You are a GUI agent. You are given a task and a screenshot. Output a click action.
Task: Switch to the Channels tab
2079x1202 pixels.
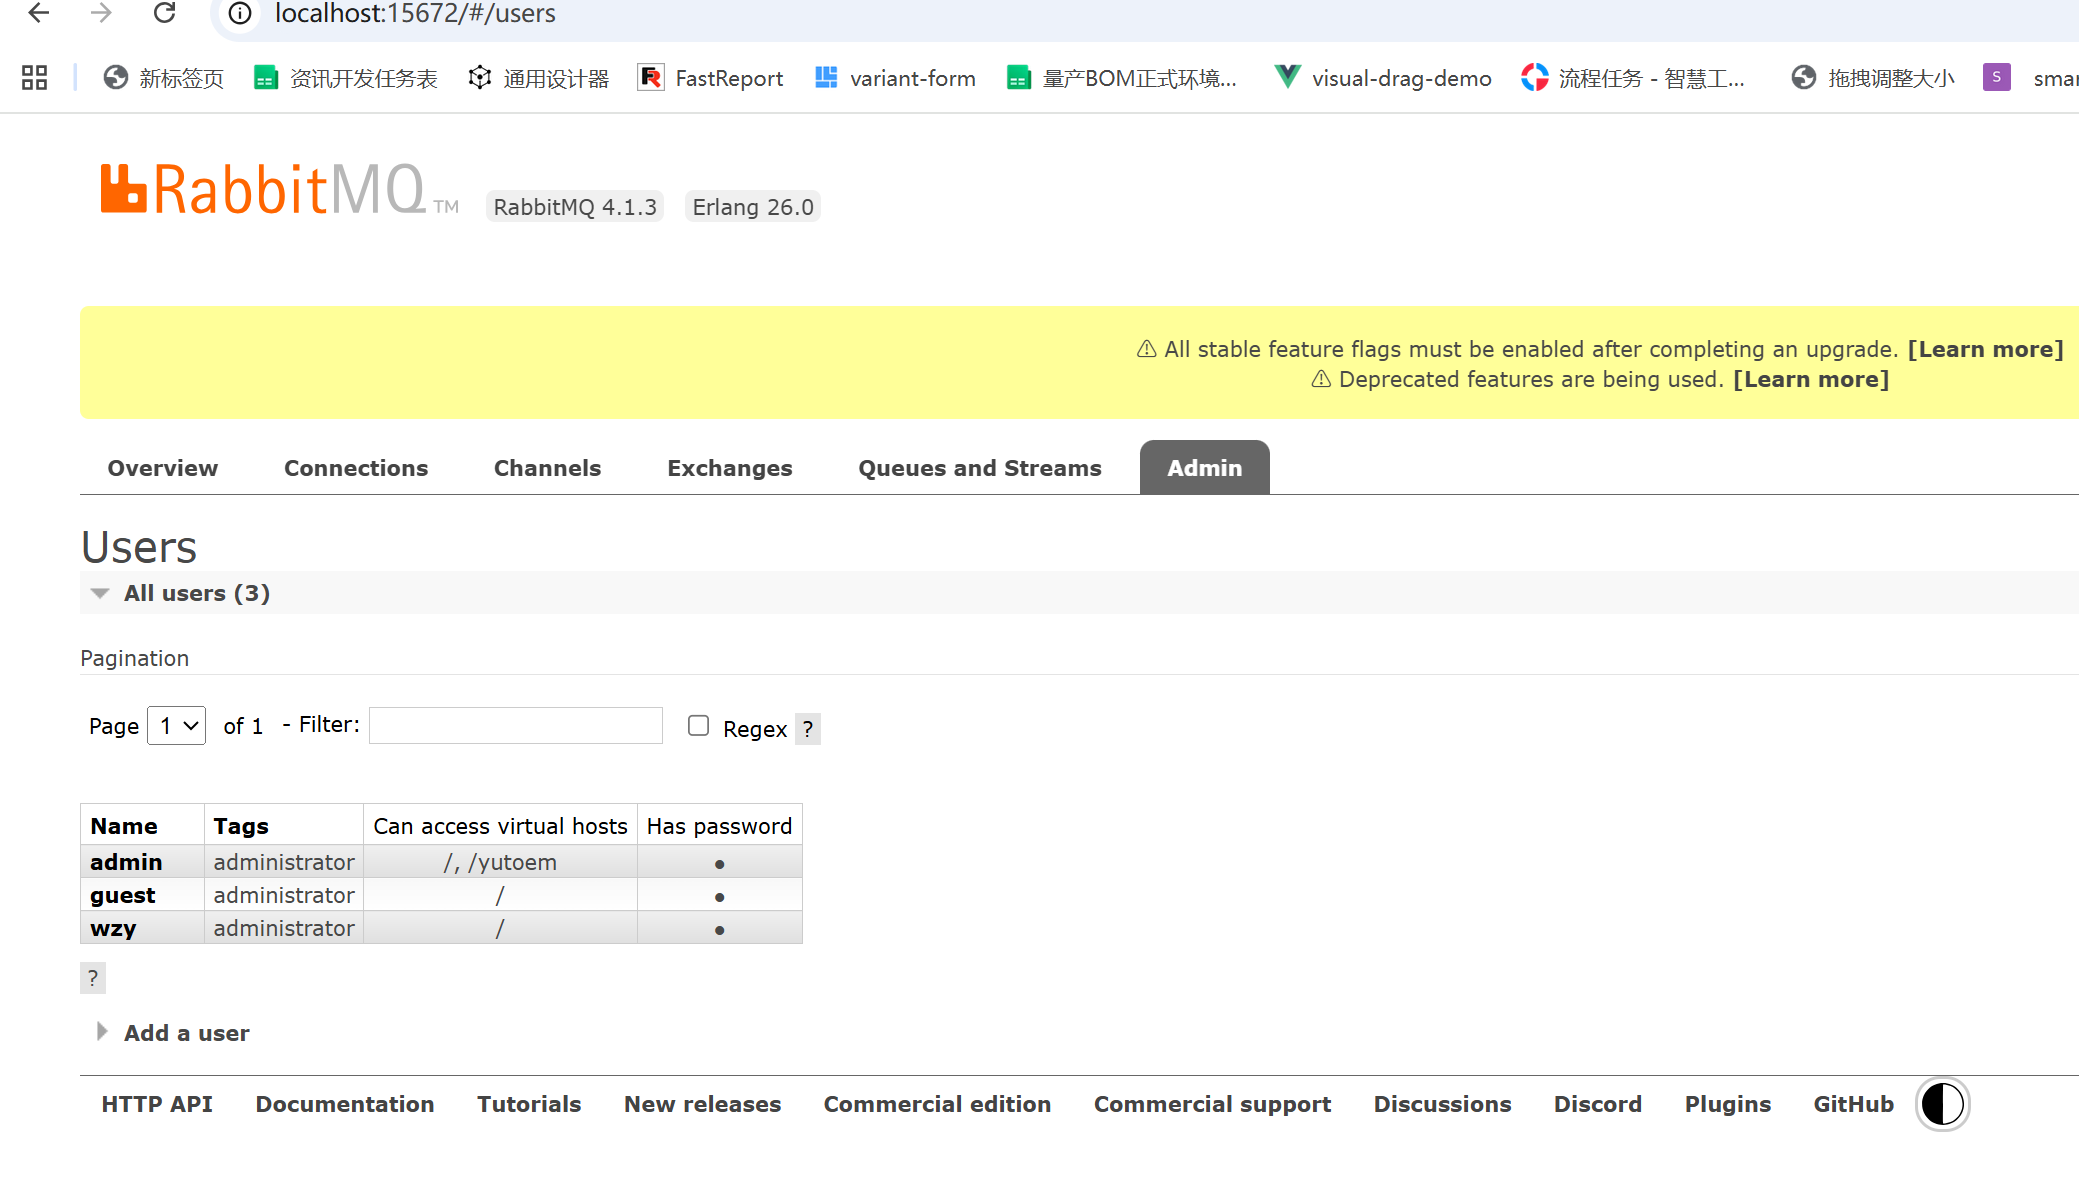(547, 468)
